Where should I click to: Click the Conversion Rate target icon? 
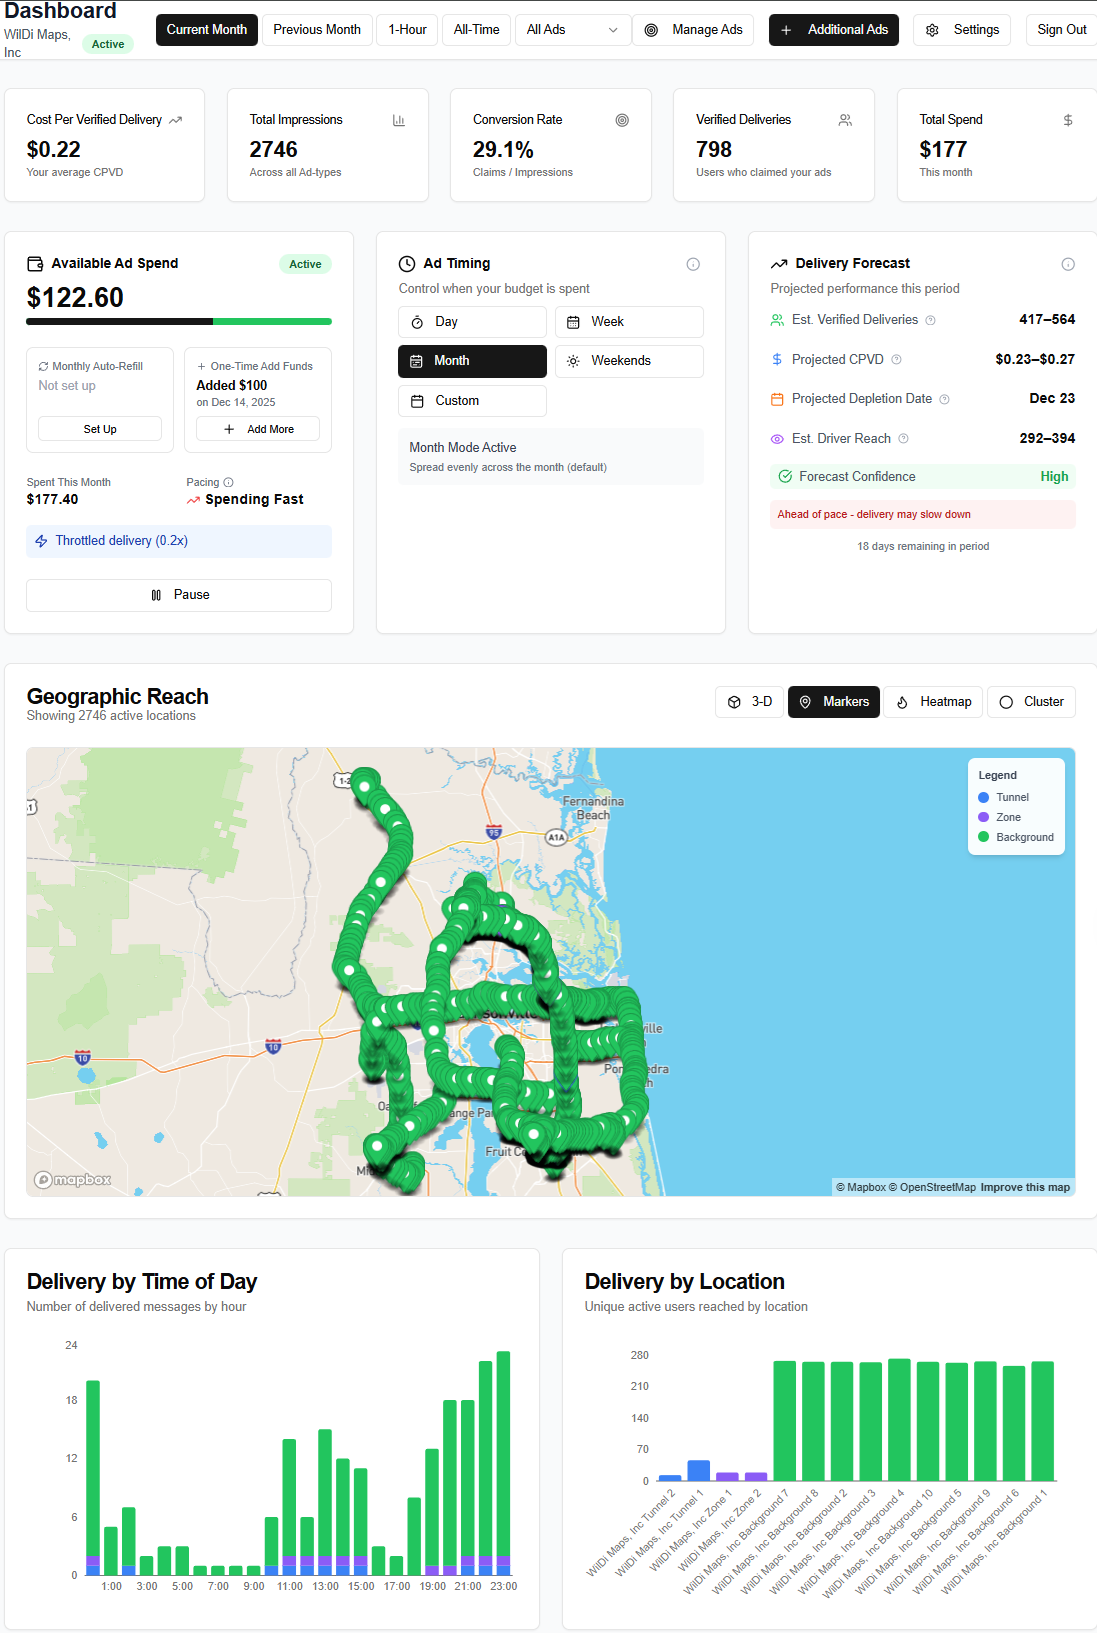[622, 120]
